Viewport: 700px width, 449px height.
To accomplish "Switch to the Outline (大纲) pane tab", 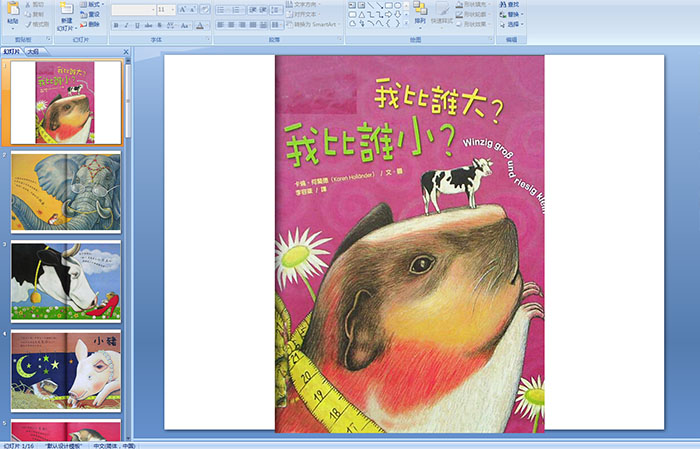I will tap(33, 51).
